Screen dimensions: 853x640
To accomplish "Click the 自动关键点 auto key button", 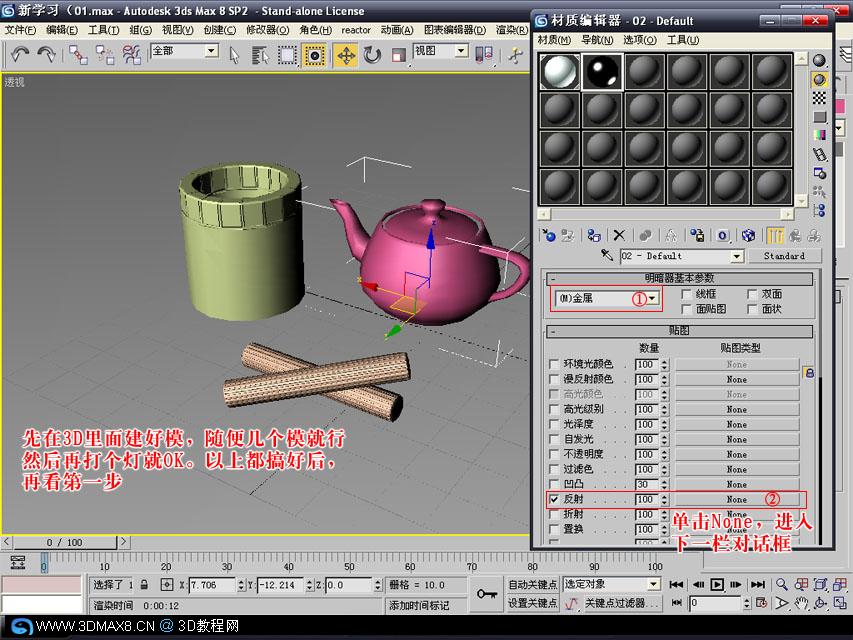I will pyautogui.click(x=533, y=584).
